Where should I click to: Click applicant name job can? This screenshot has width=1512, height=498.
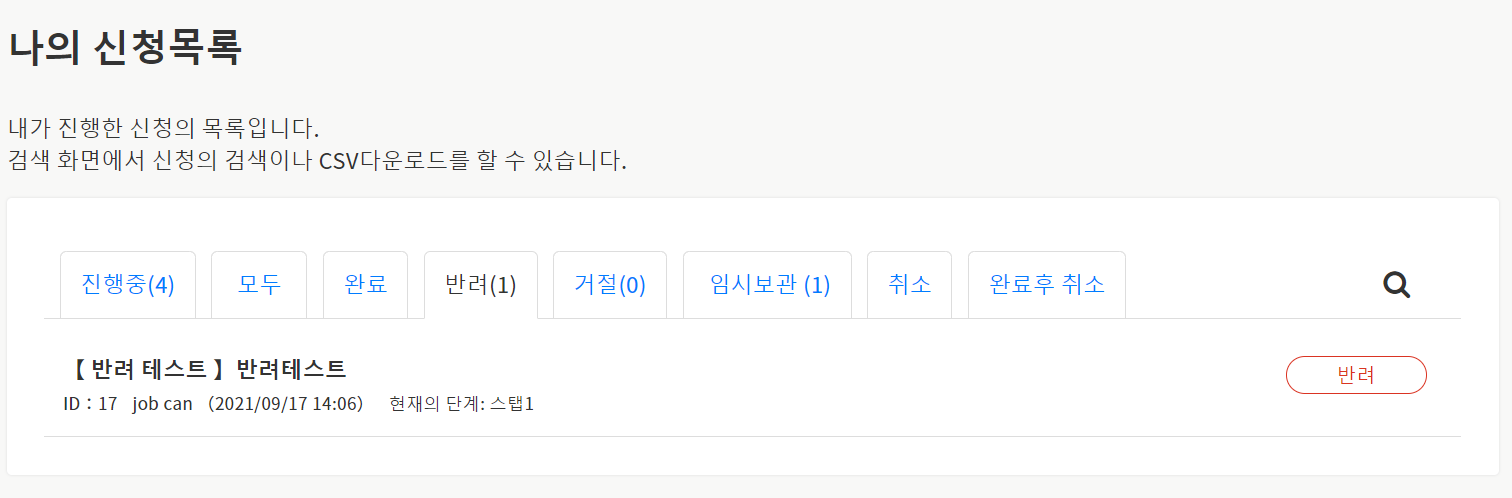pos(162,405)
